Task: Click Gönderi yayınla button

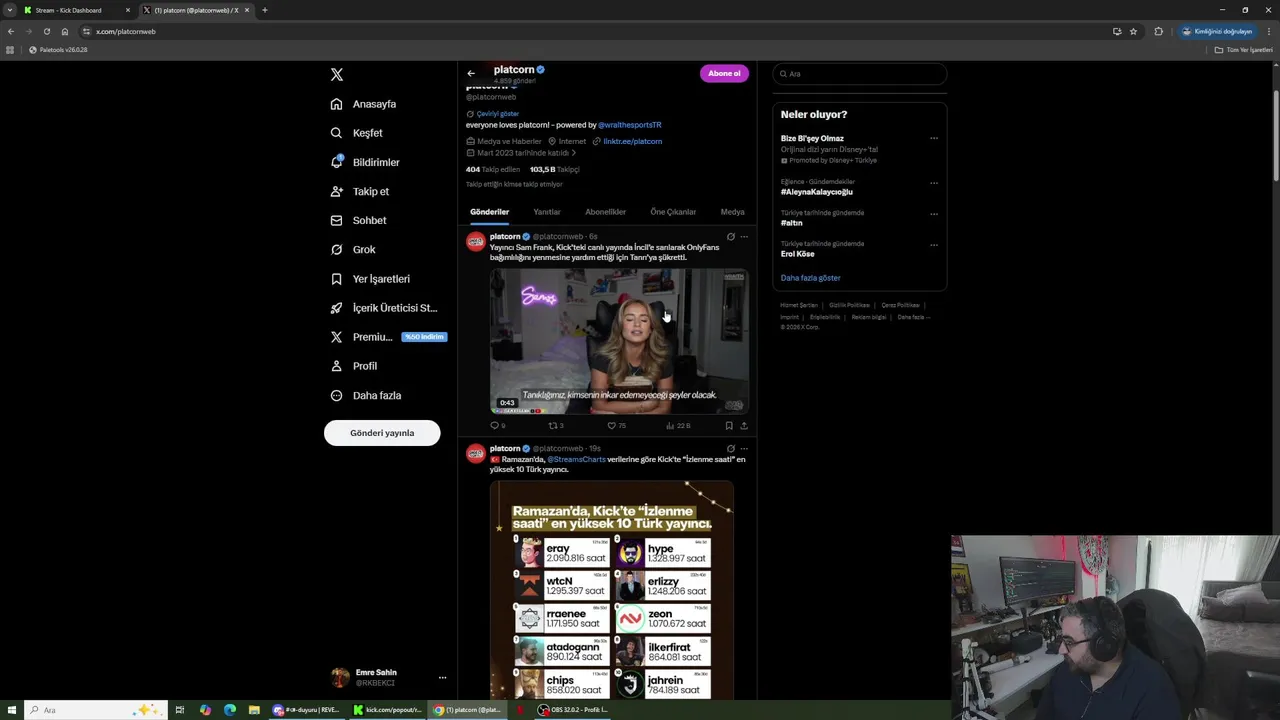Action: click(x=382, y=433)
